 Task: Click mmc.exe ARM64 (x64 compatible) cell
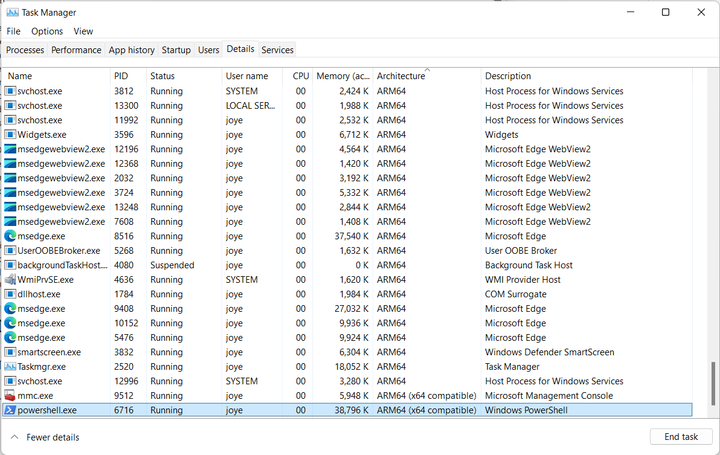click(427, 396)
